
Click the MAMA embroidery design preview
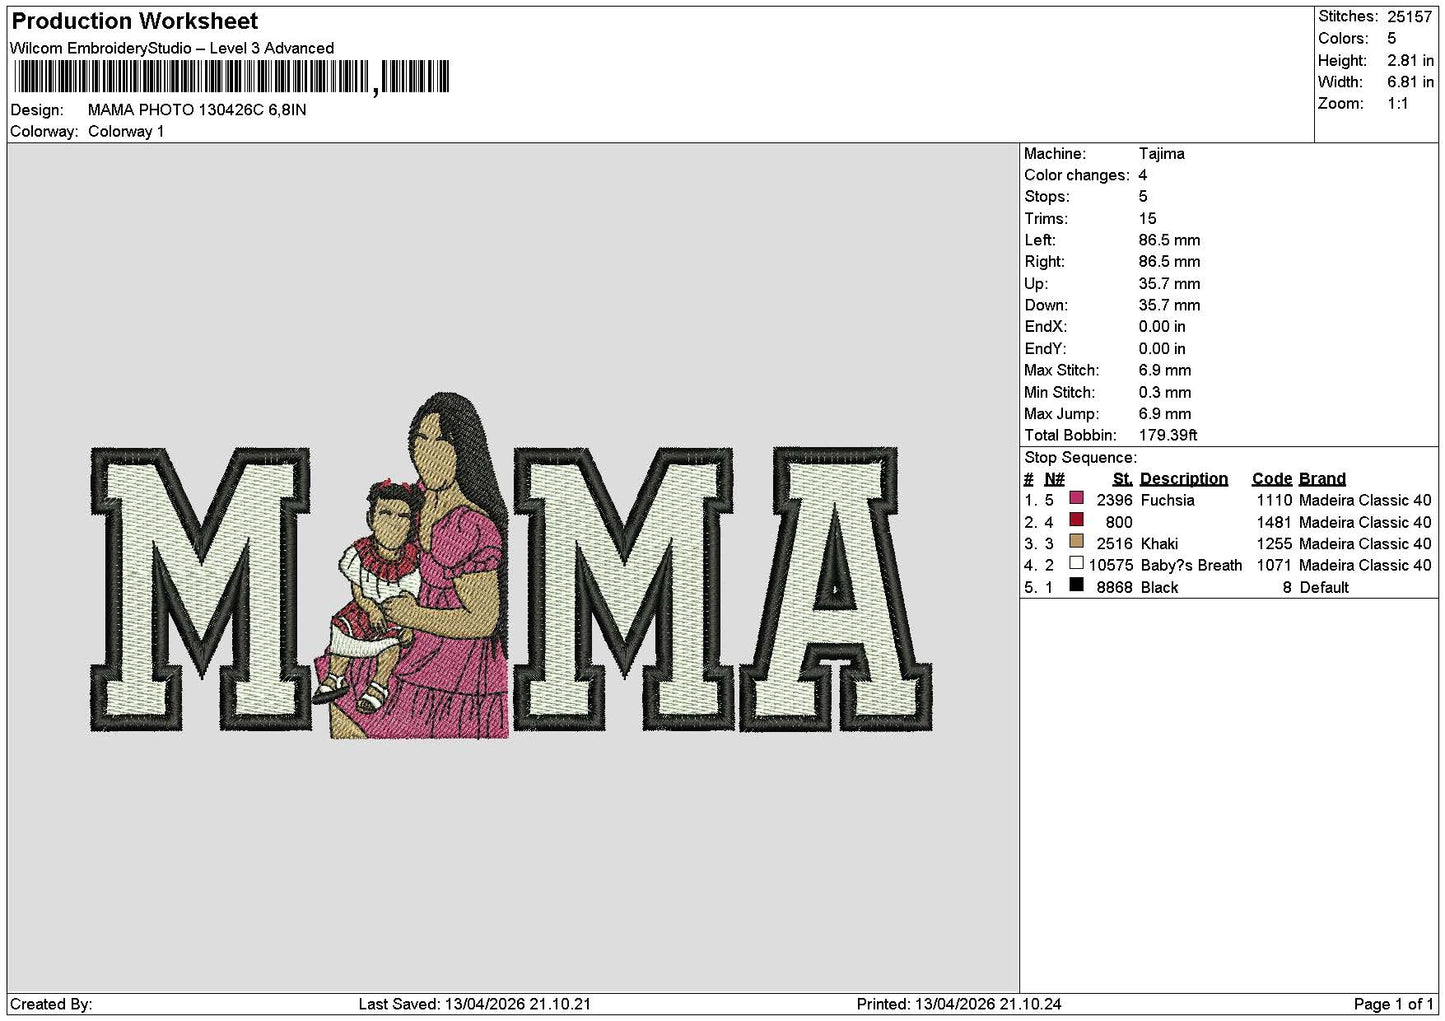point(511,567)
